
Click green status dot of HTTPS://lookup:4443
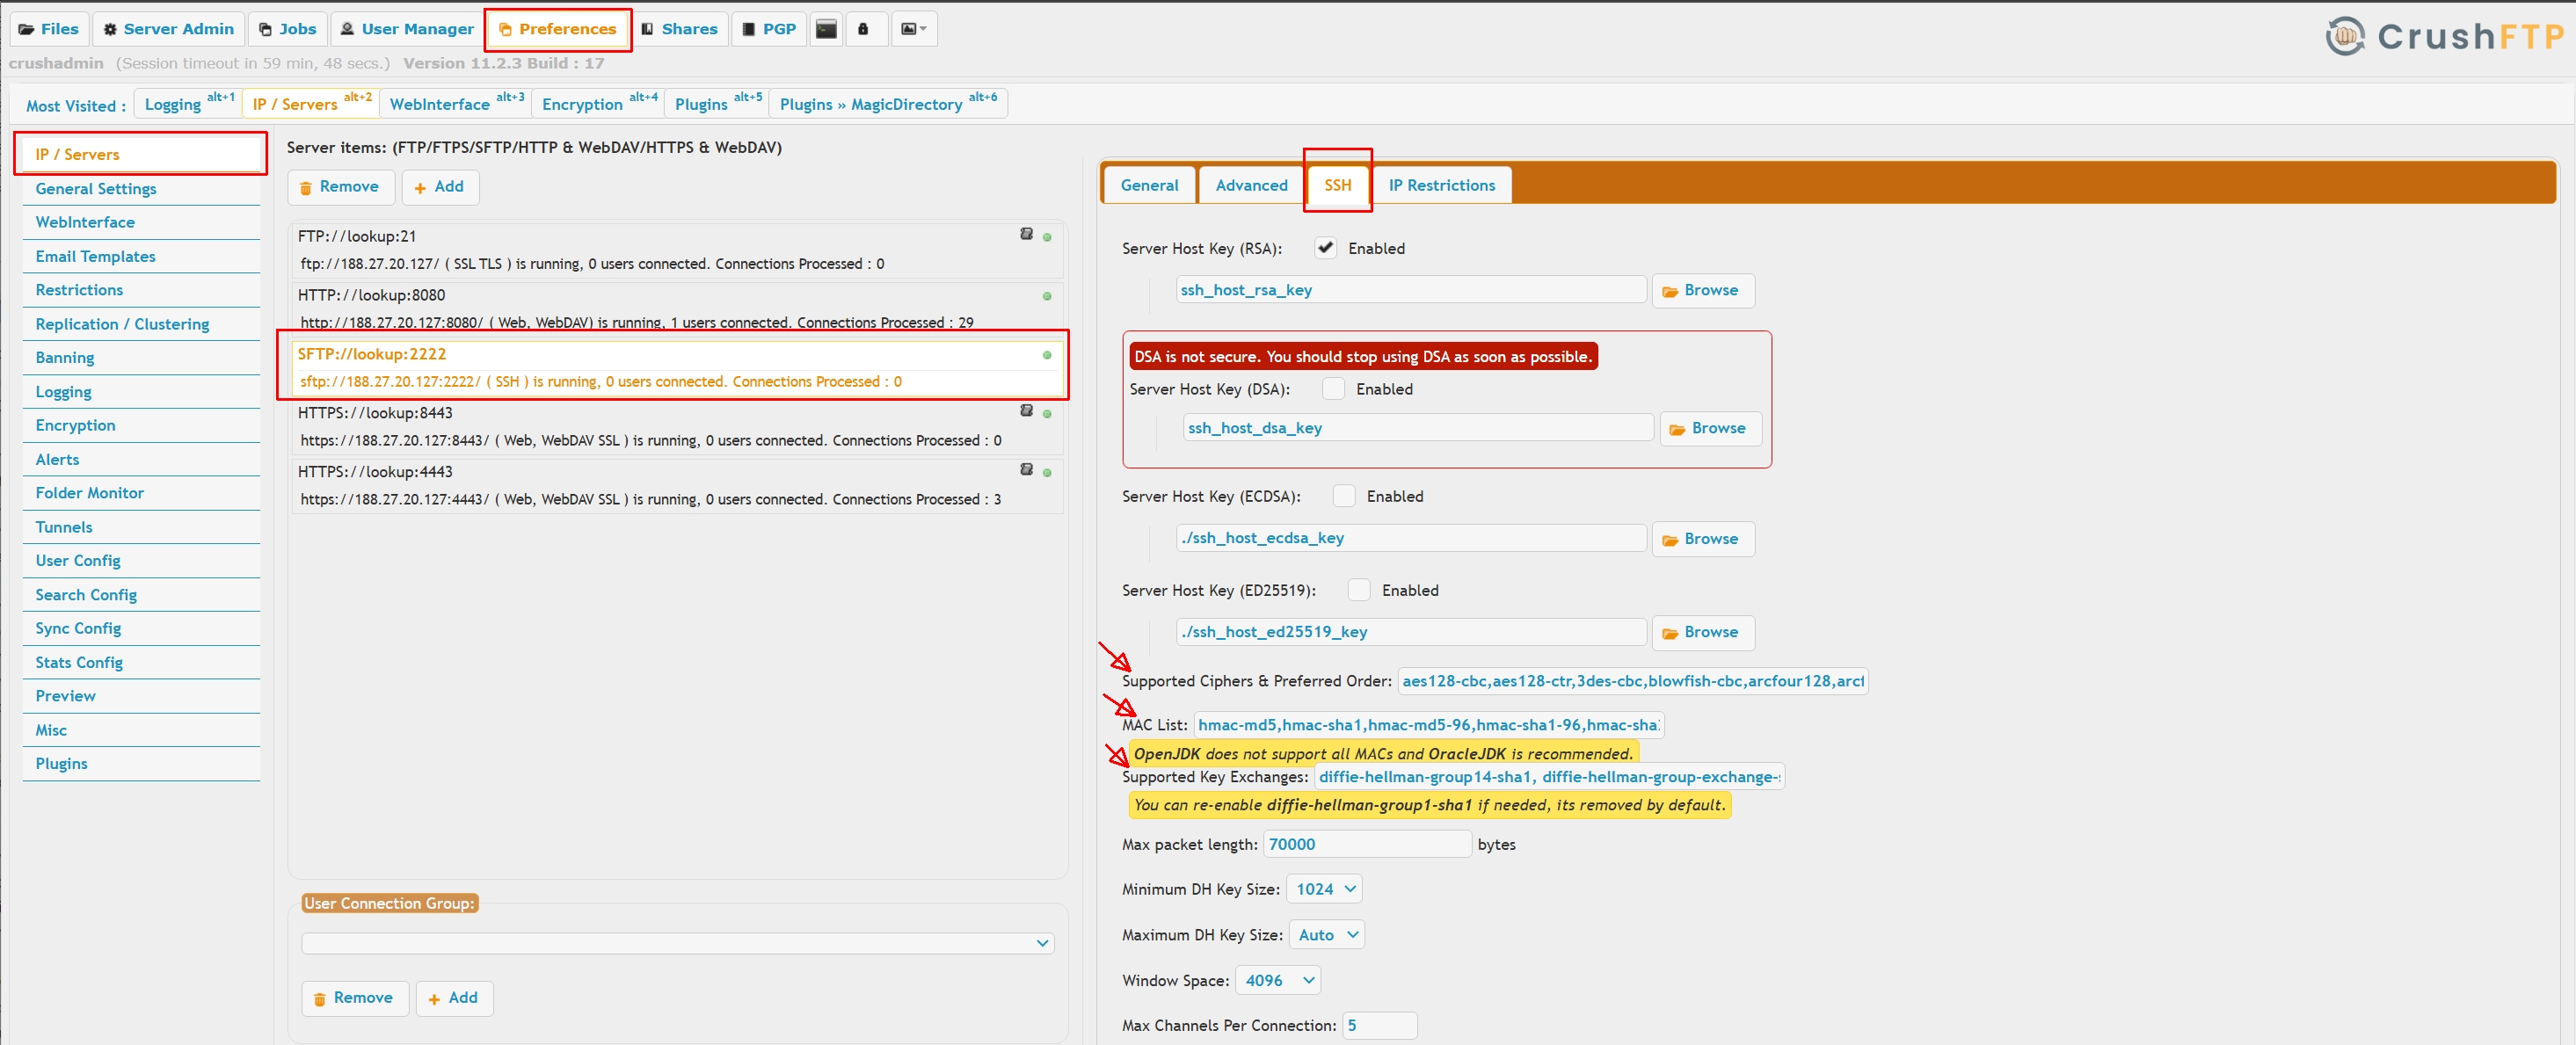coord(1047,473)
